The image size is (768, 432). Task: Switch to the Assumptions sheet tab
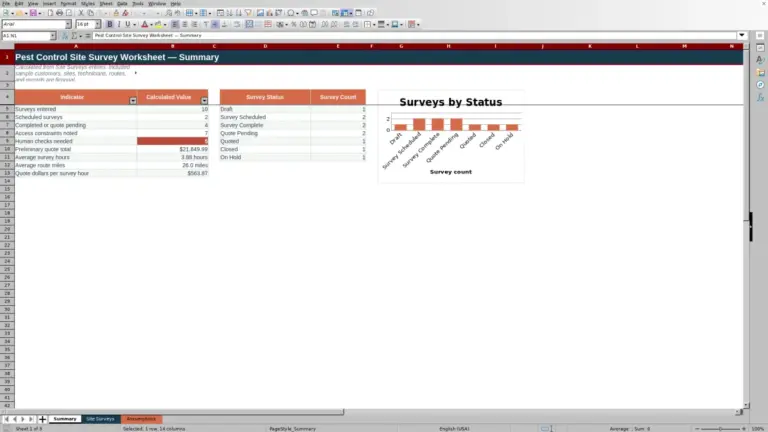141,419
